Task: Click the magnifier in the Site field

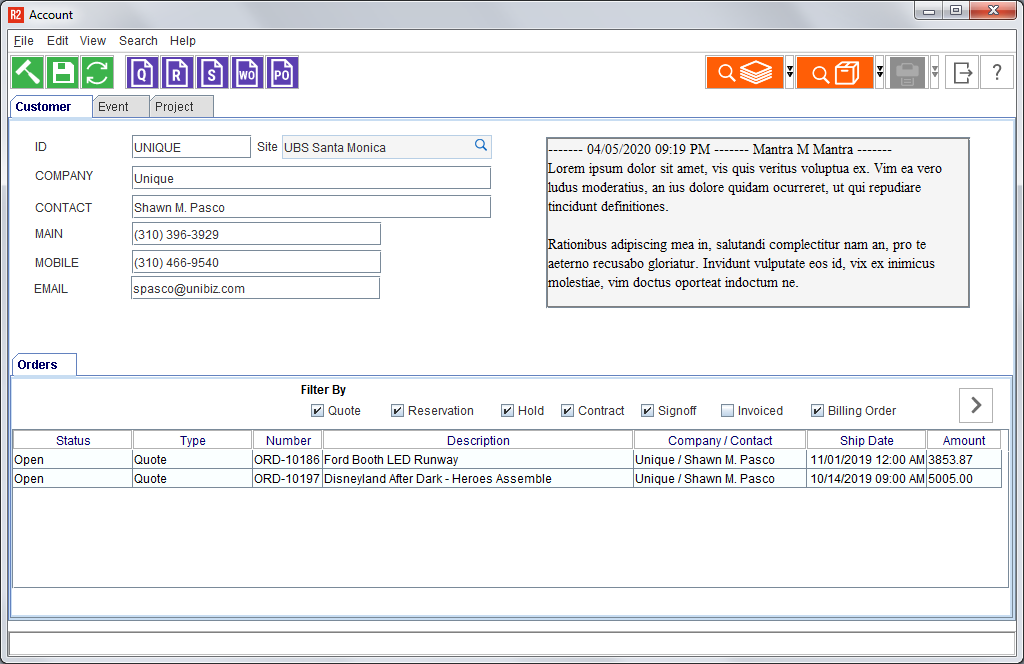Action: tap(481, 146)
